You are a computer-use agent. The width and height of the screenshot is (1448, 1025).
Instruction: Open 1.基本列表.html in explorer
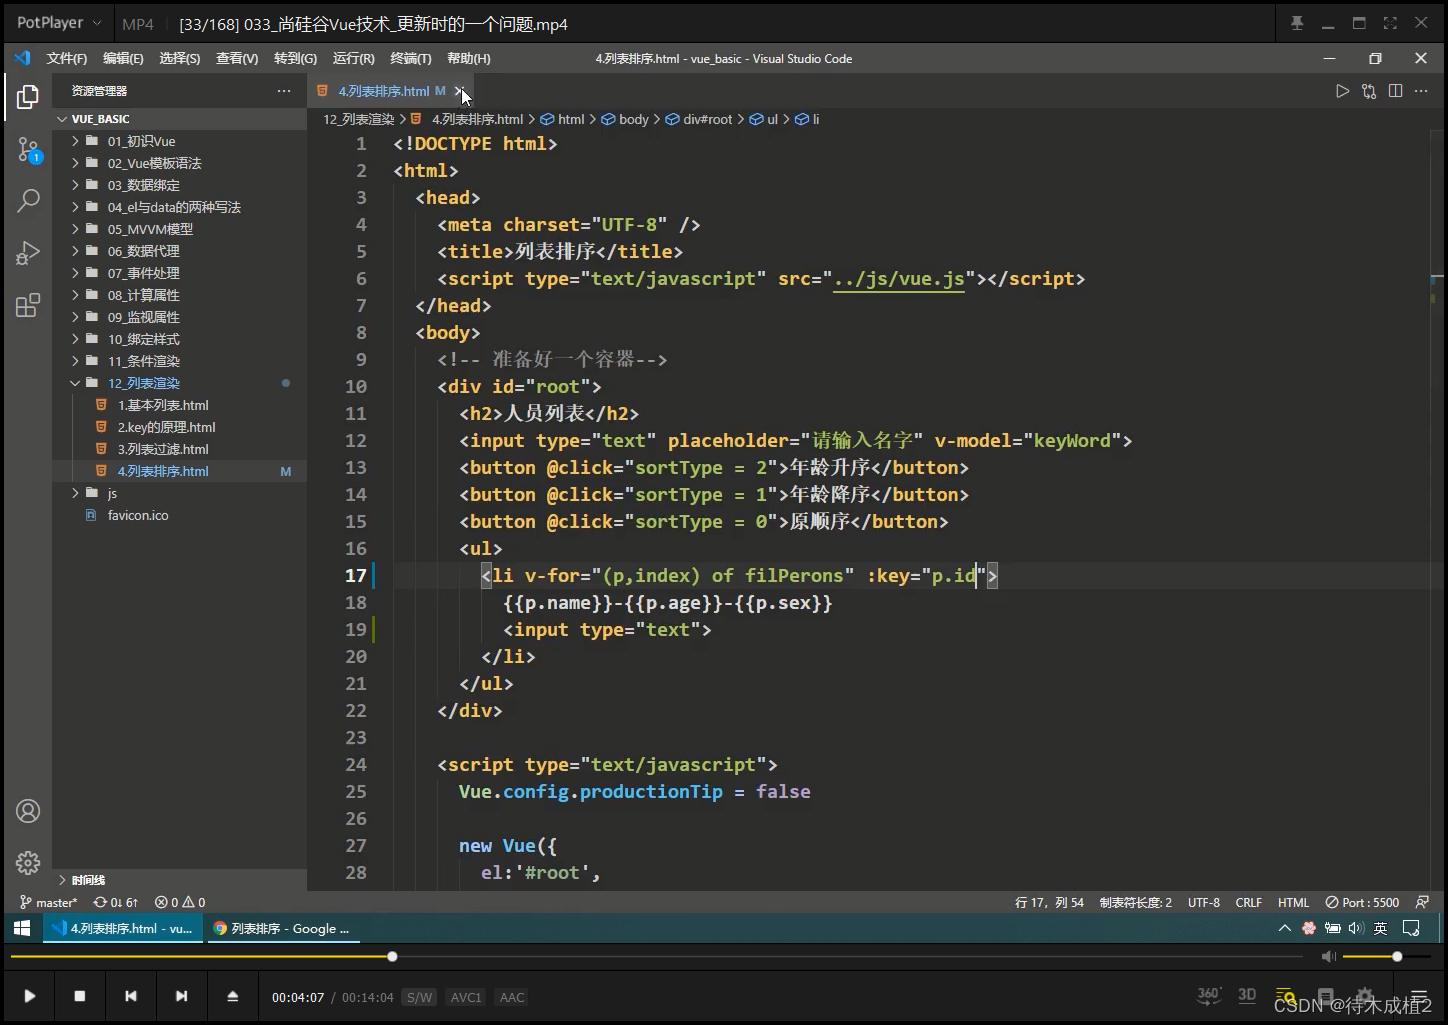(163, 405)
